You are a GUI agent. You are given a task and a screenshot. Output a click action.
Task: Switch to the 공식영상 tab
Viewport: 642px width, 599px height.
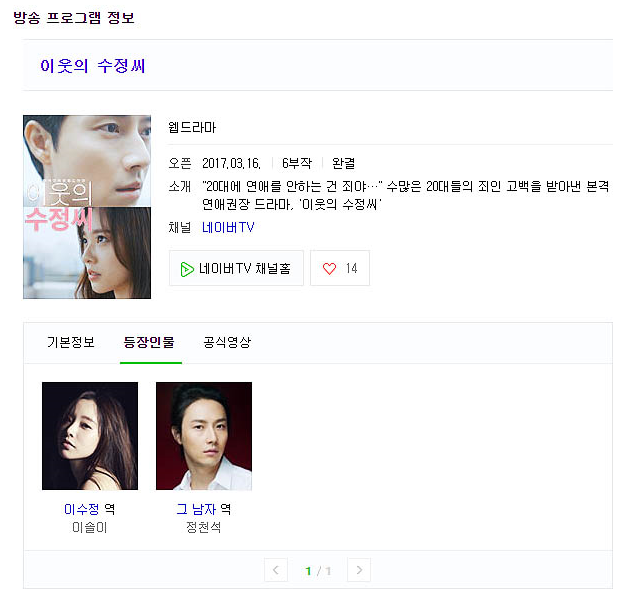click(227, 342)
